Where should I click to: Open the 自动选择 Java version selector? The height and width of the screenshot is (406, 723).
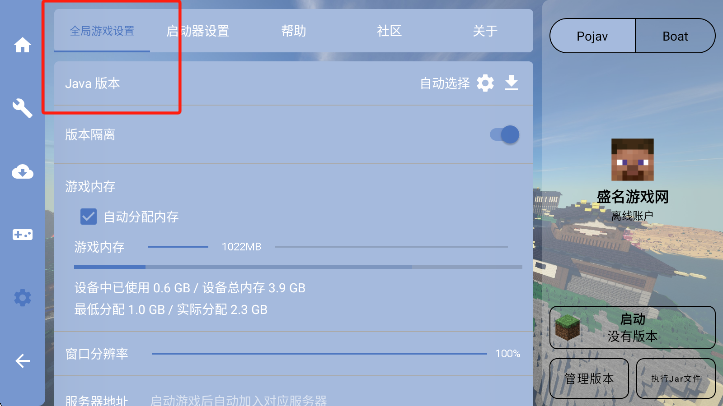click(x=444, y=83)
